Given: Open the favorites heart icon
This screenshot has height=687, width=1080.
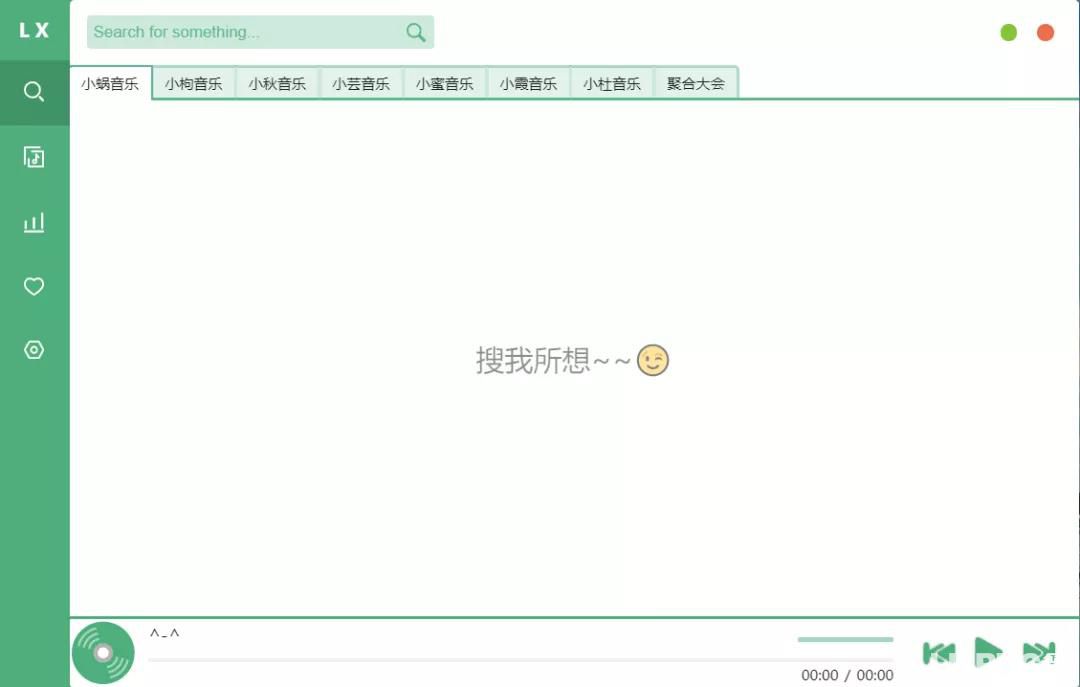Looking at the screenshot, I should pyautogui.click(x=34, y=286).
